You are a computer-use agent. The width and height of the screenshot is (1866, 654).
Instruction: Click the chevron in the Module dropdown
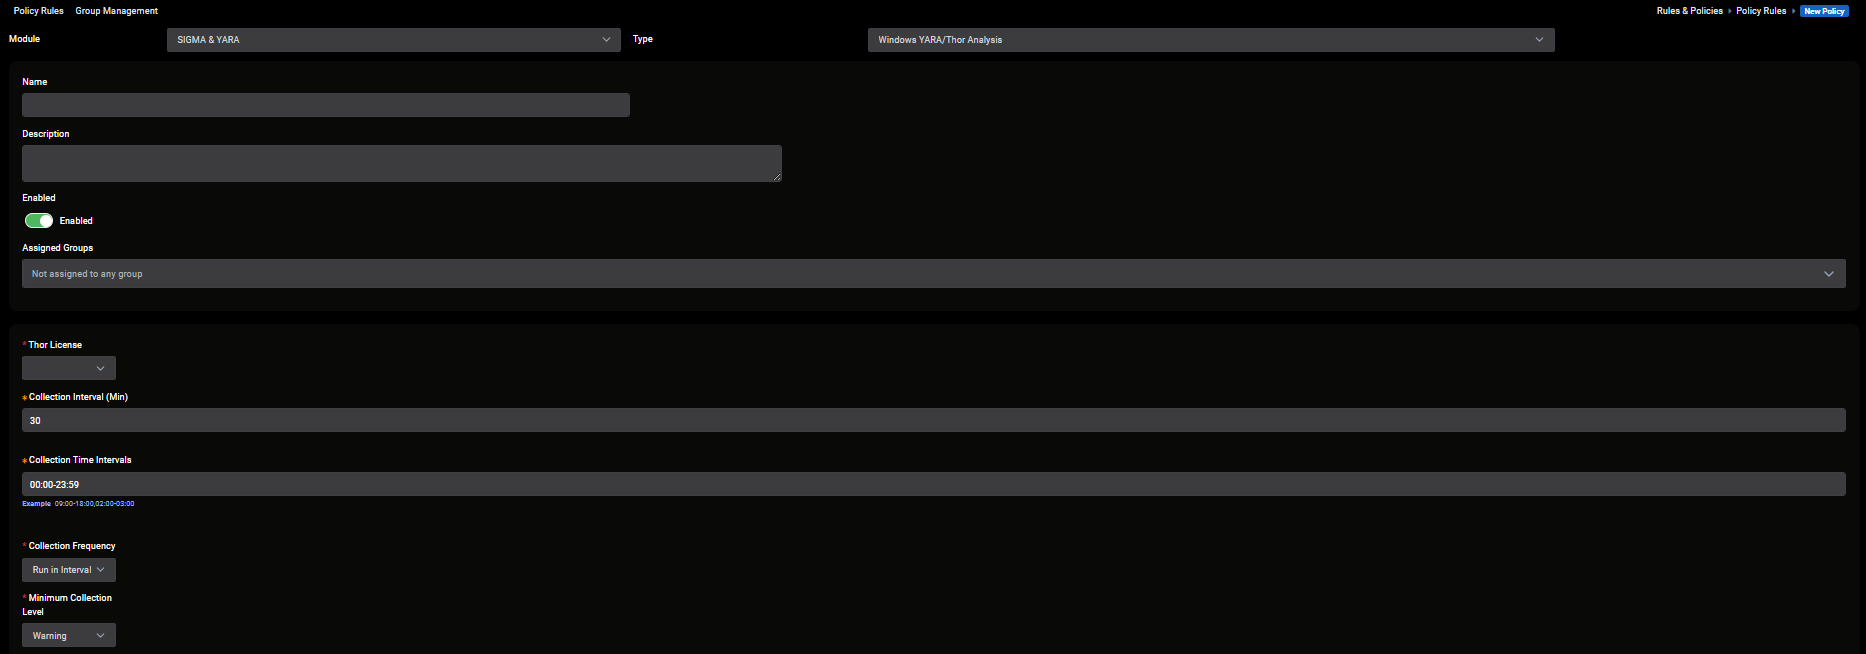click(606, 40)
